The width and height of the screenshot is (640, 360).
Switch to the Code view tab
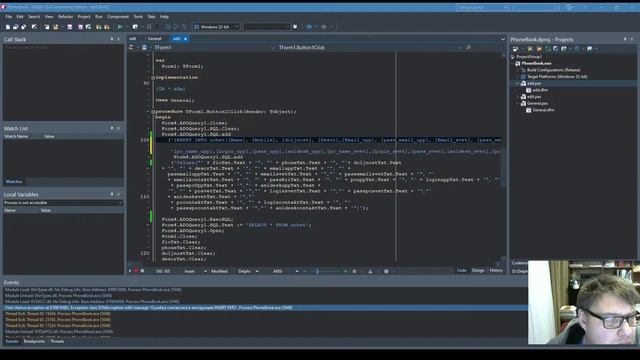click(462, 270)
